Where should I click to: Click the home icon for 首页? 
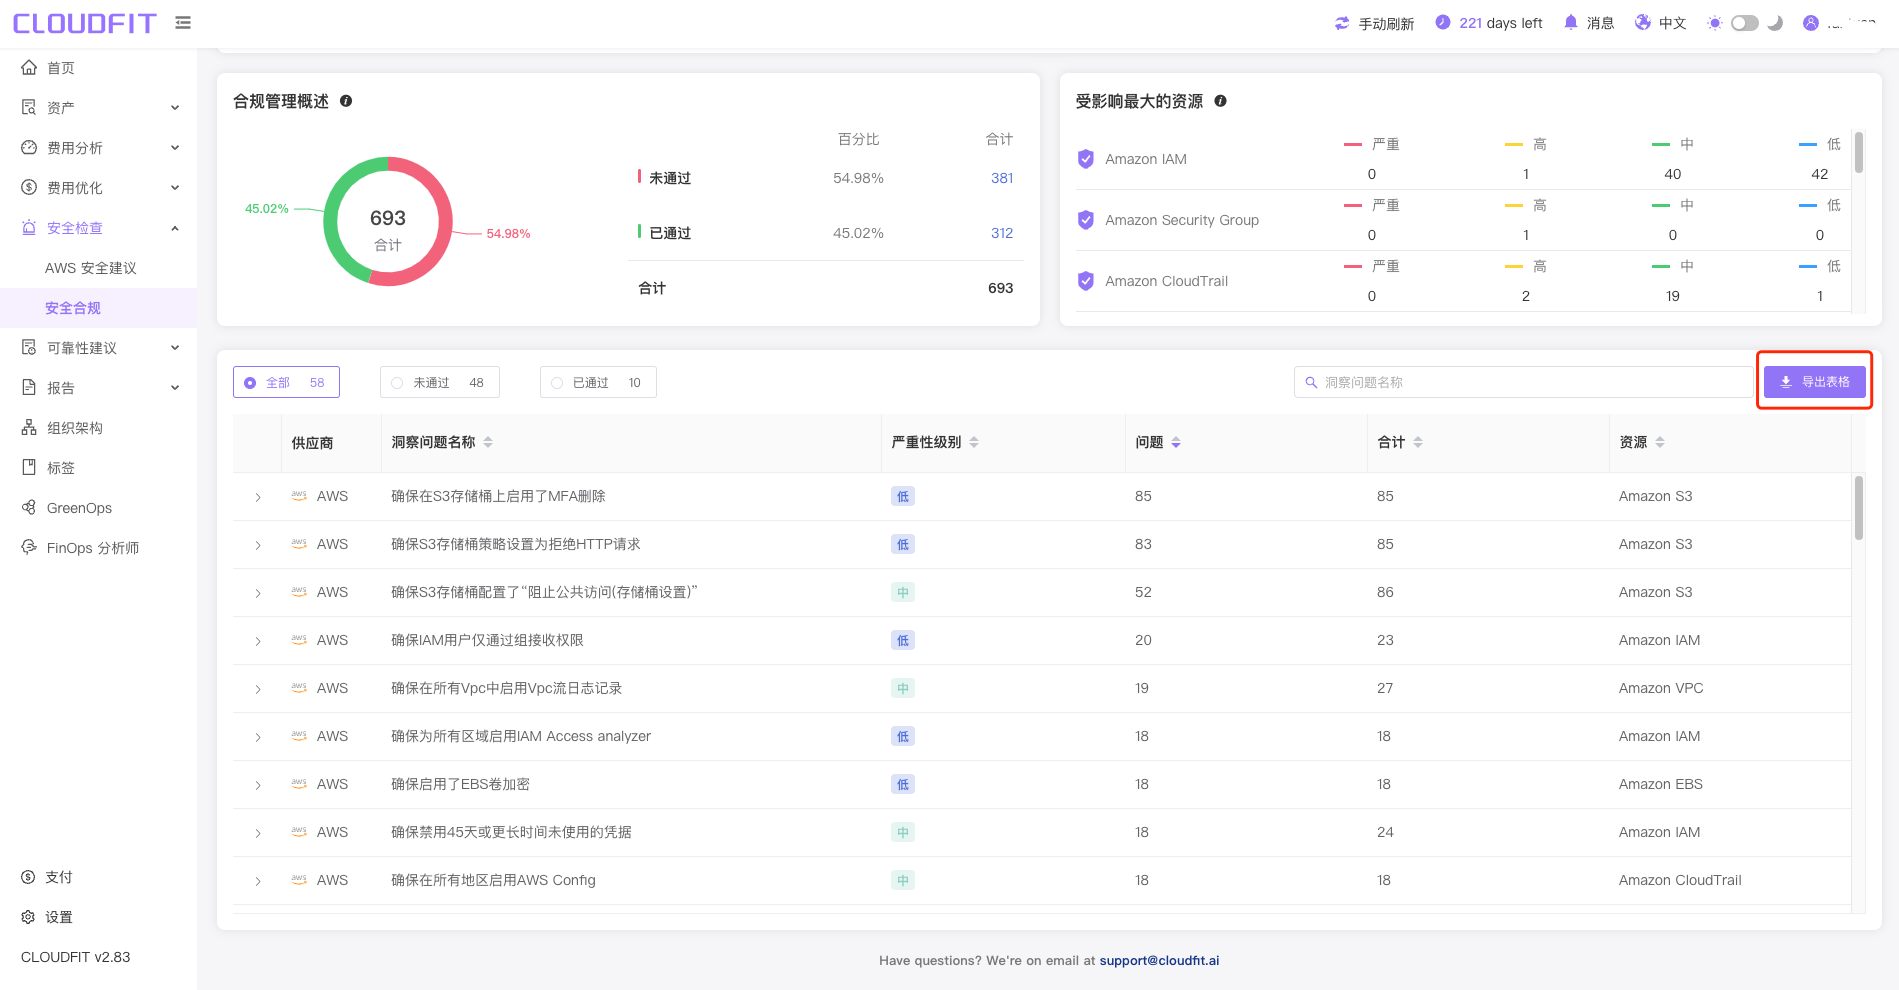[x=29, y=67]
